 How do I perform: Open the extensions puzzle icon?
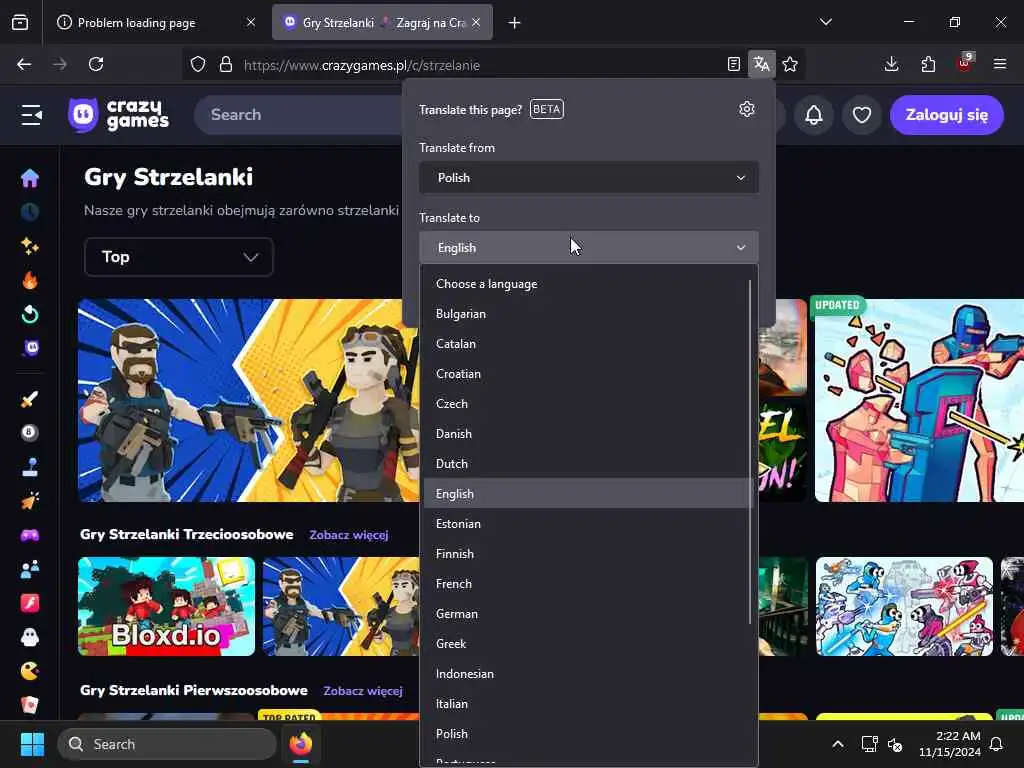tap(928, 64)
